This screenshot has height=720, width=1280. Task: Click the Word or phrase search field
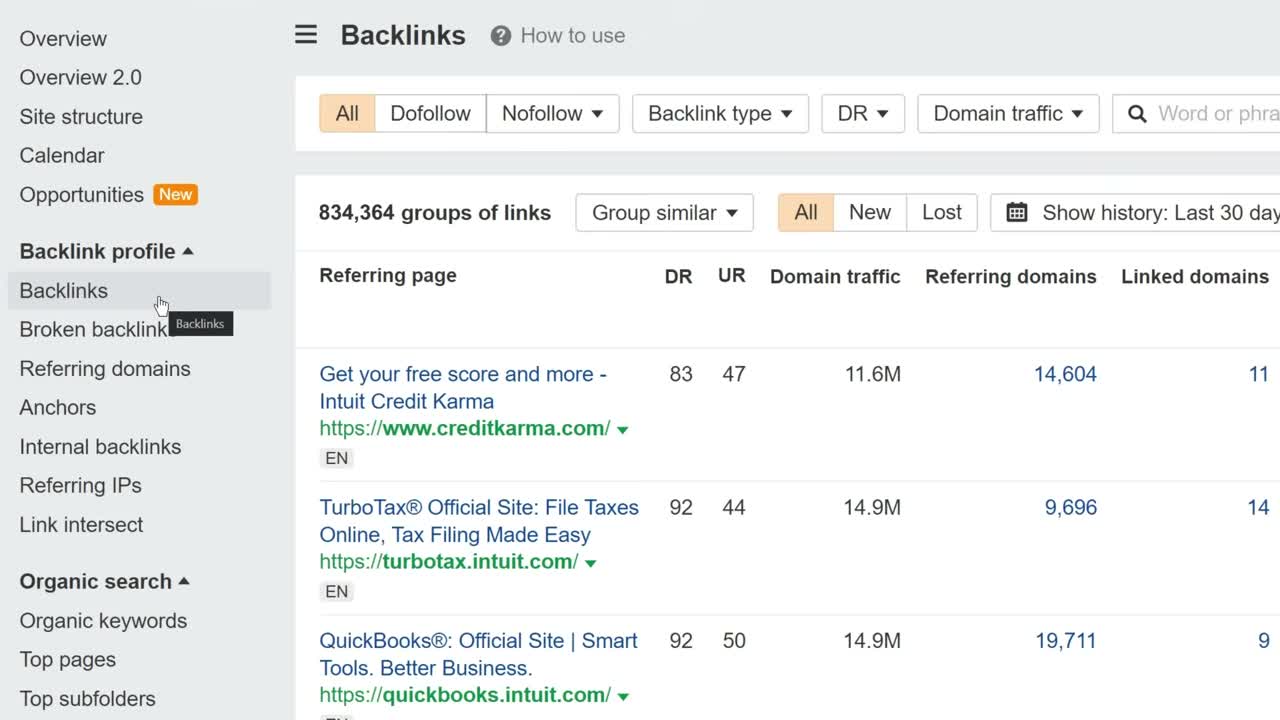click(1197, 114)
